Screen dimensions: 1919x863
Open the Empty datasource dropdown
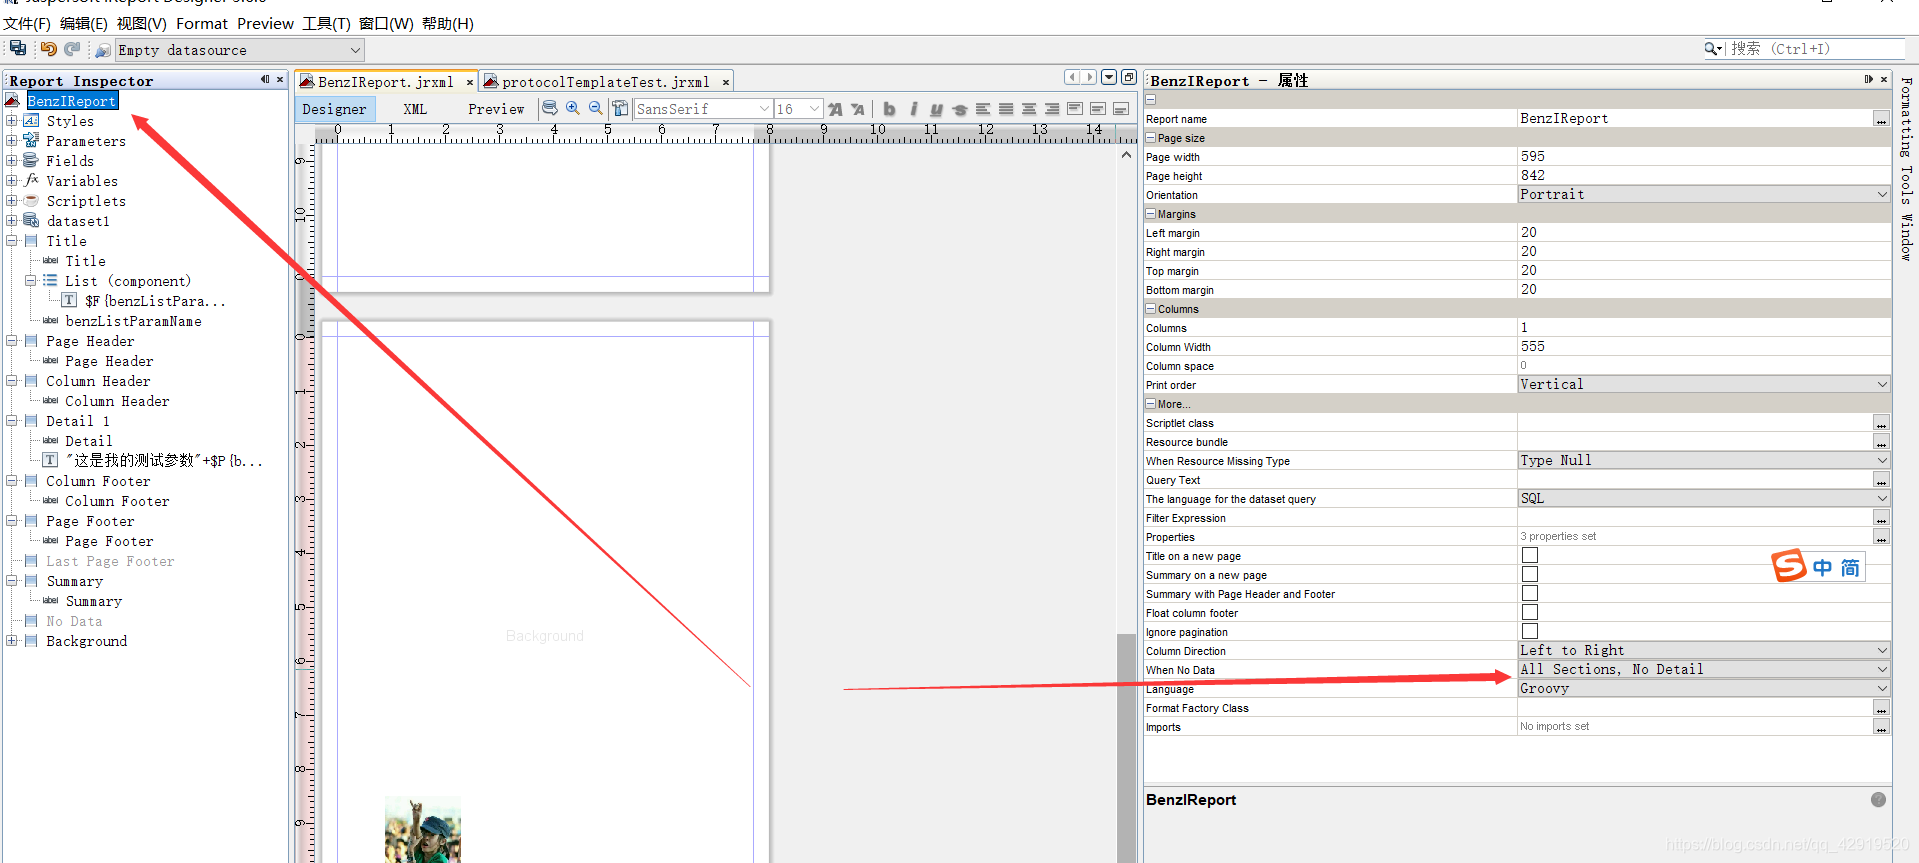240,50
